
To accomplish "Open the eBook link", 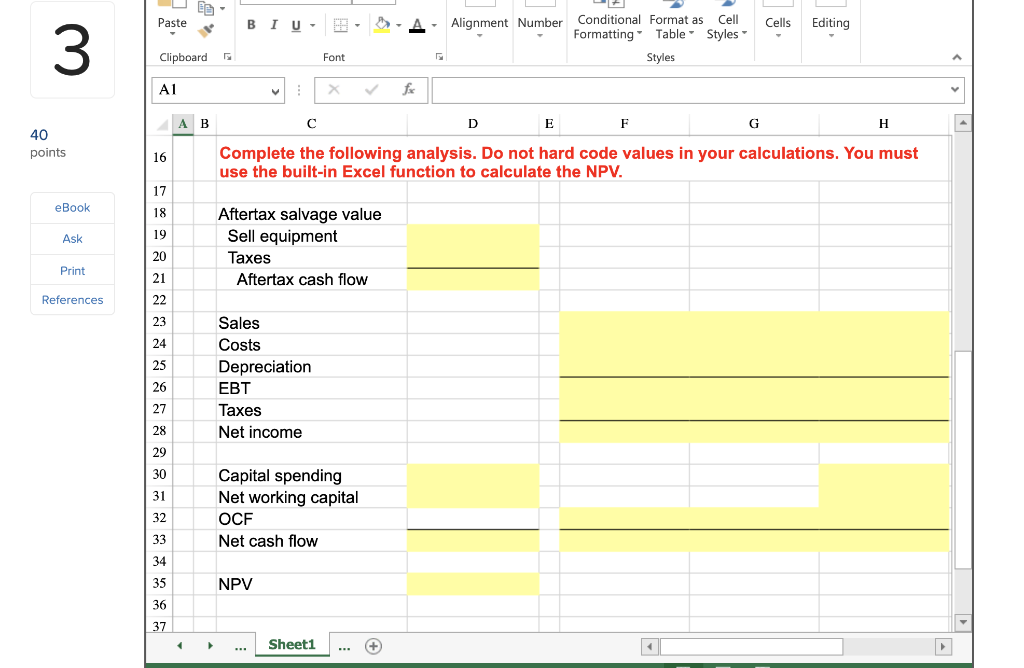I will pyautogui.click(x=72, y=207).
